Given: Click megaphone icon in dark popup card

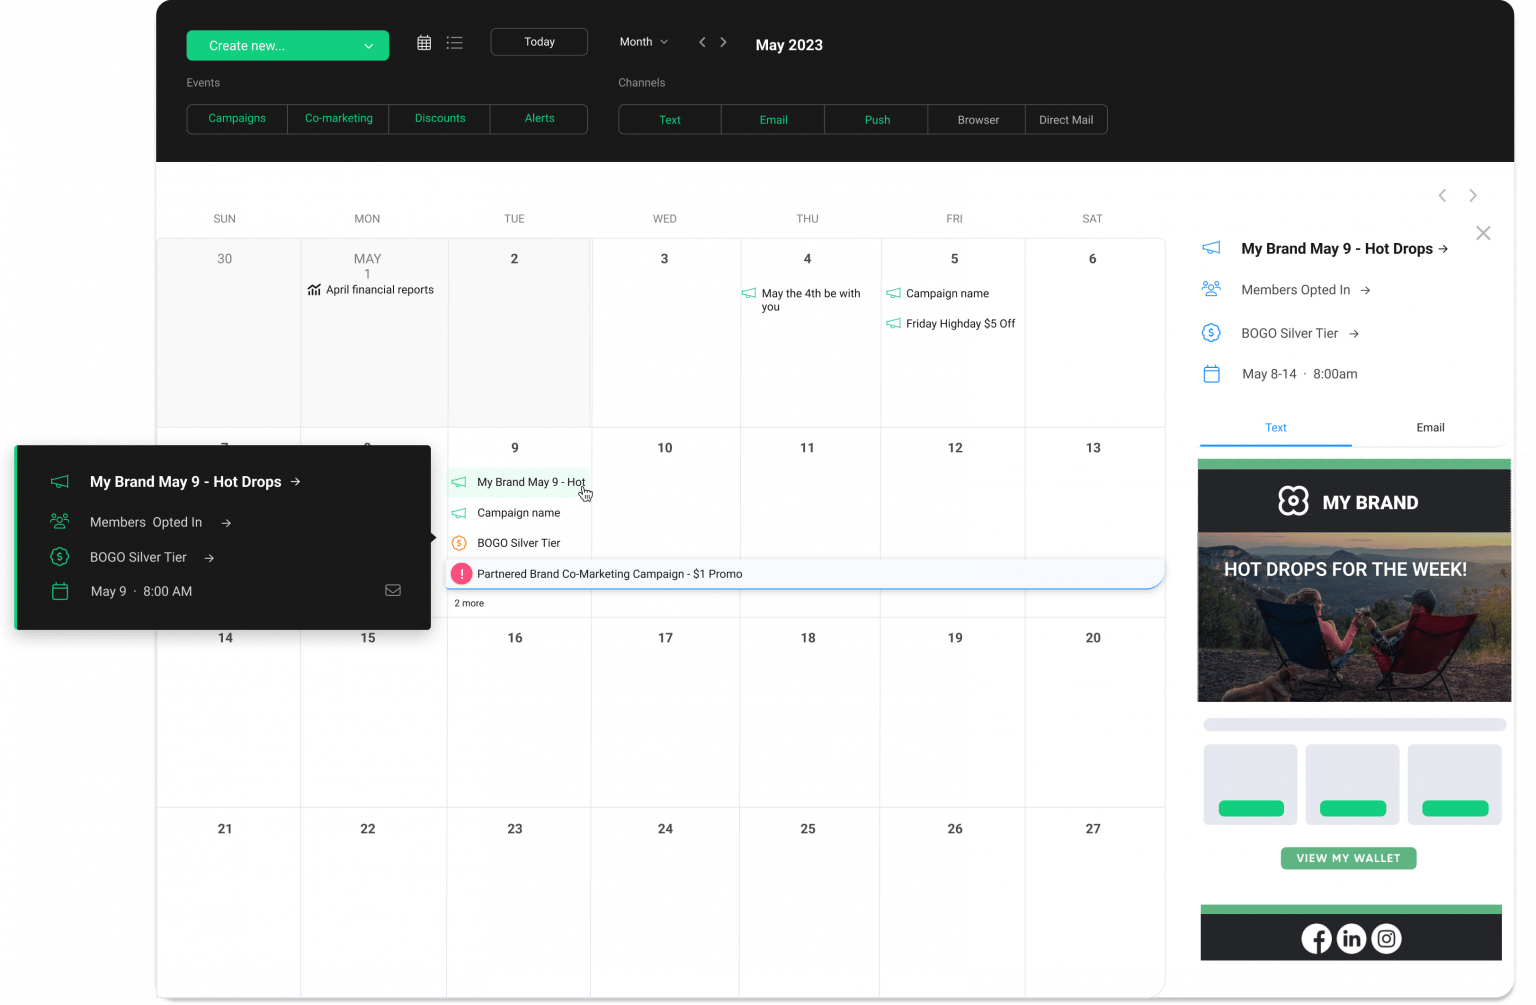Looking at the screenshot, I should (x=60, y=482).
